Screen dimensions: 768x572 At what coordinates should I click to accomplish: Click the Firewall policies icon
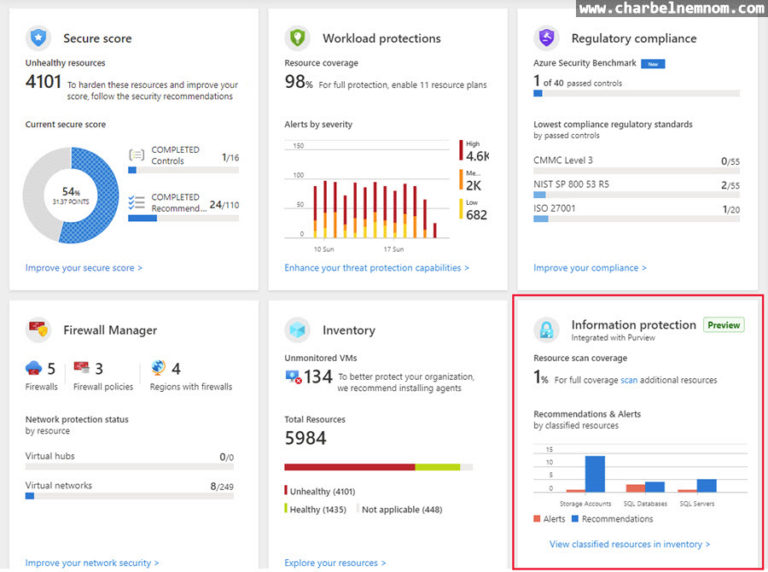[81, 367]
